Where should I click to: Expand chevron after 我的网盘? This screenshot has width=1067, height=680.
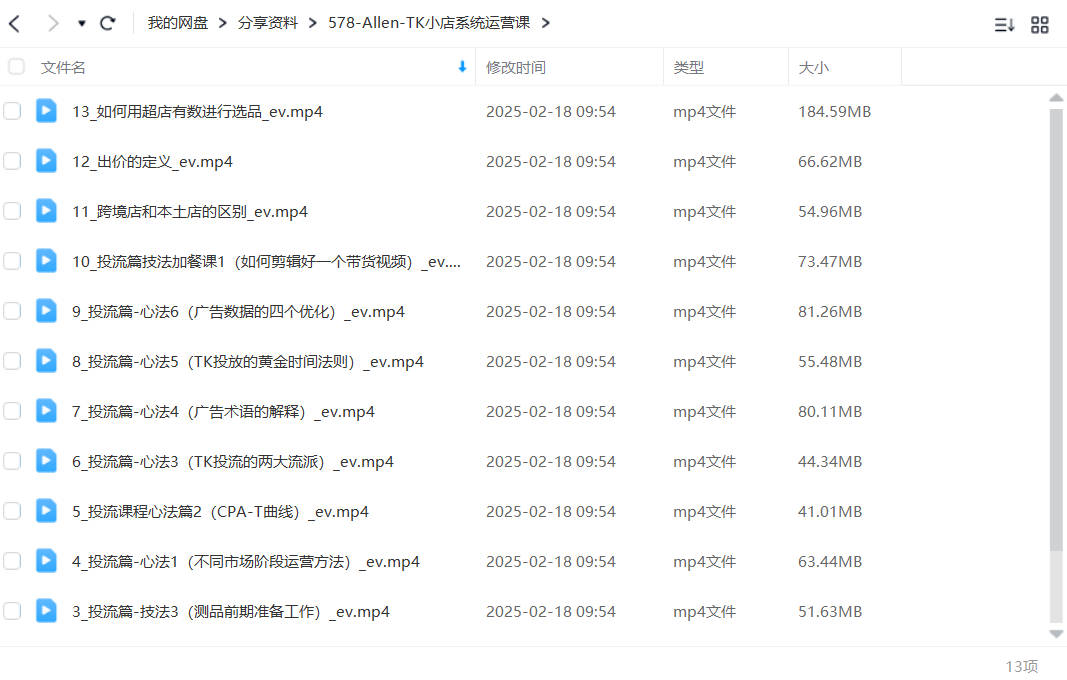223,23
